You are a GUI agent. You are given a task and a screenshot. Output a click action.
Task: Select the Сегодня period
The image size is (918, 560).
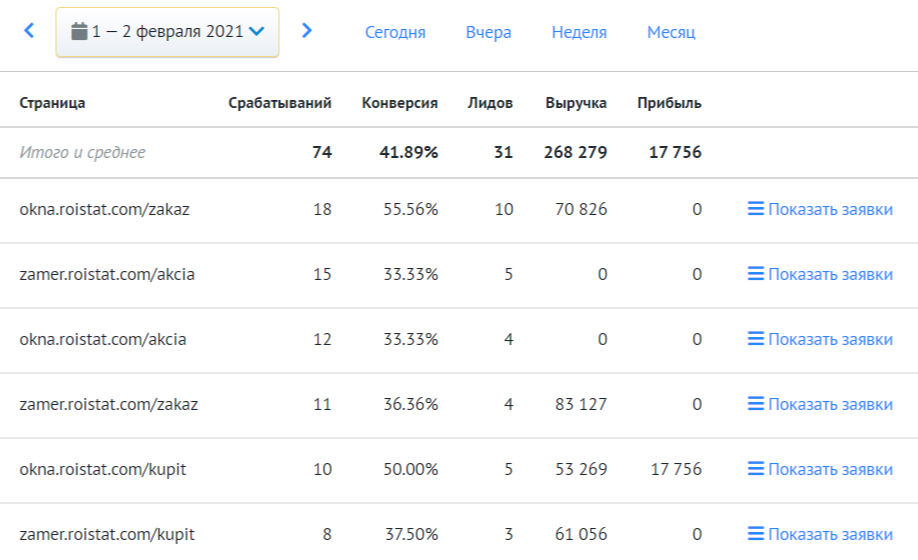[x=395, y=32]
